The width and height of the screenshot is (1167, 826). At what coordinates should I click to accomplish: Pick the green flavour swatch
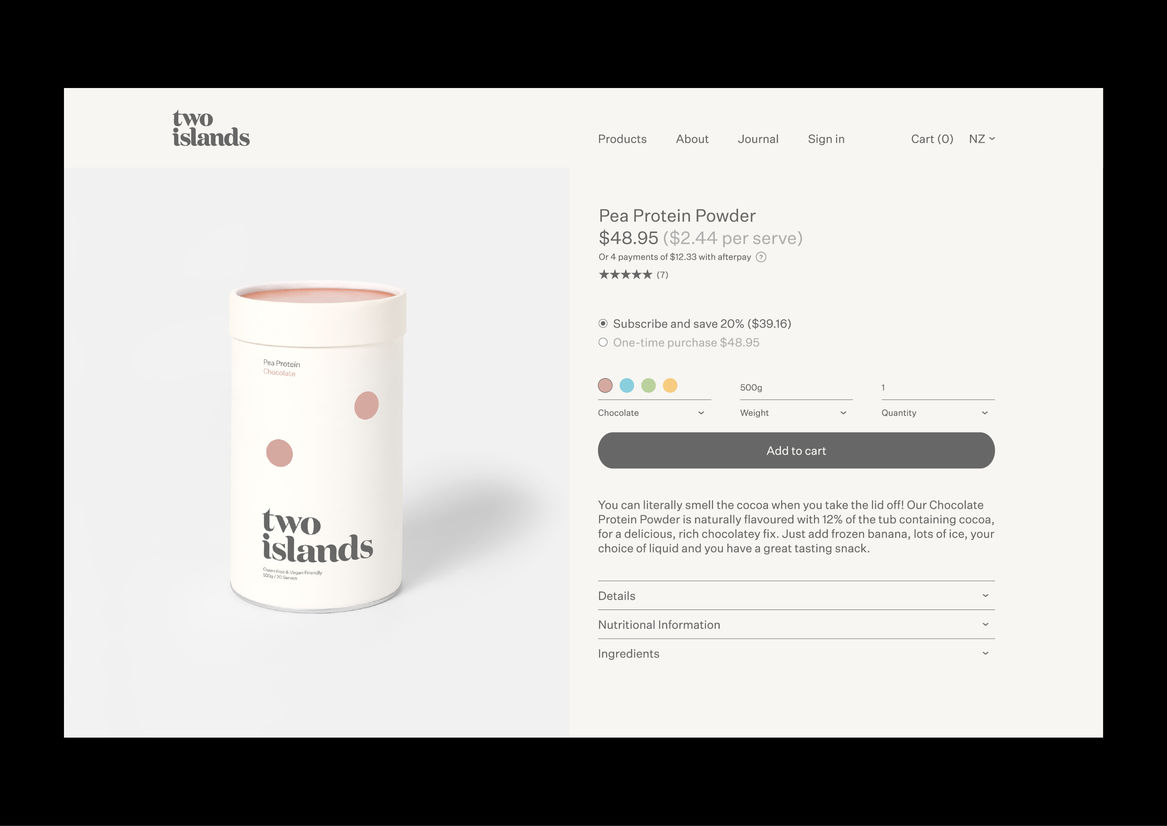pyautogui.click(x=648, y=385)
